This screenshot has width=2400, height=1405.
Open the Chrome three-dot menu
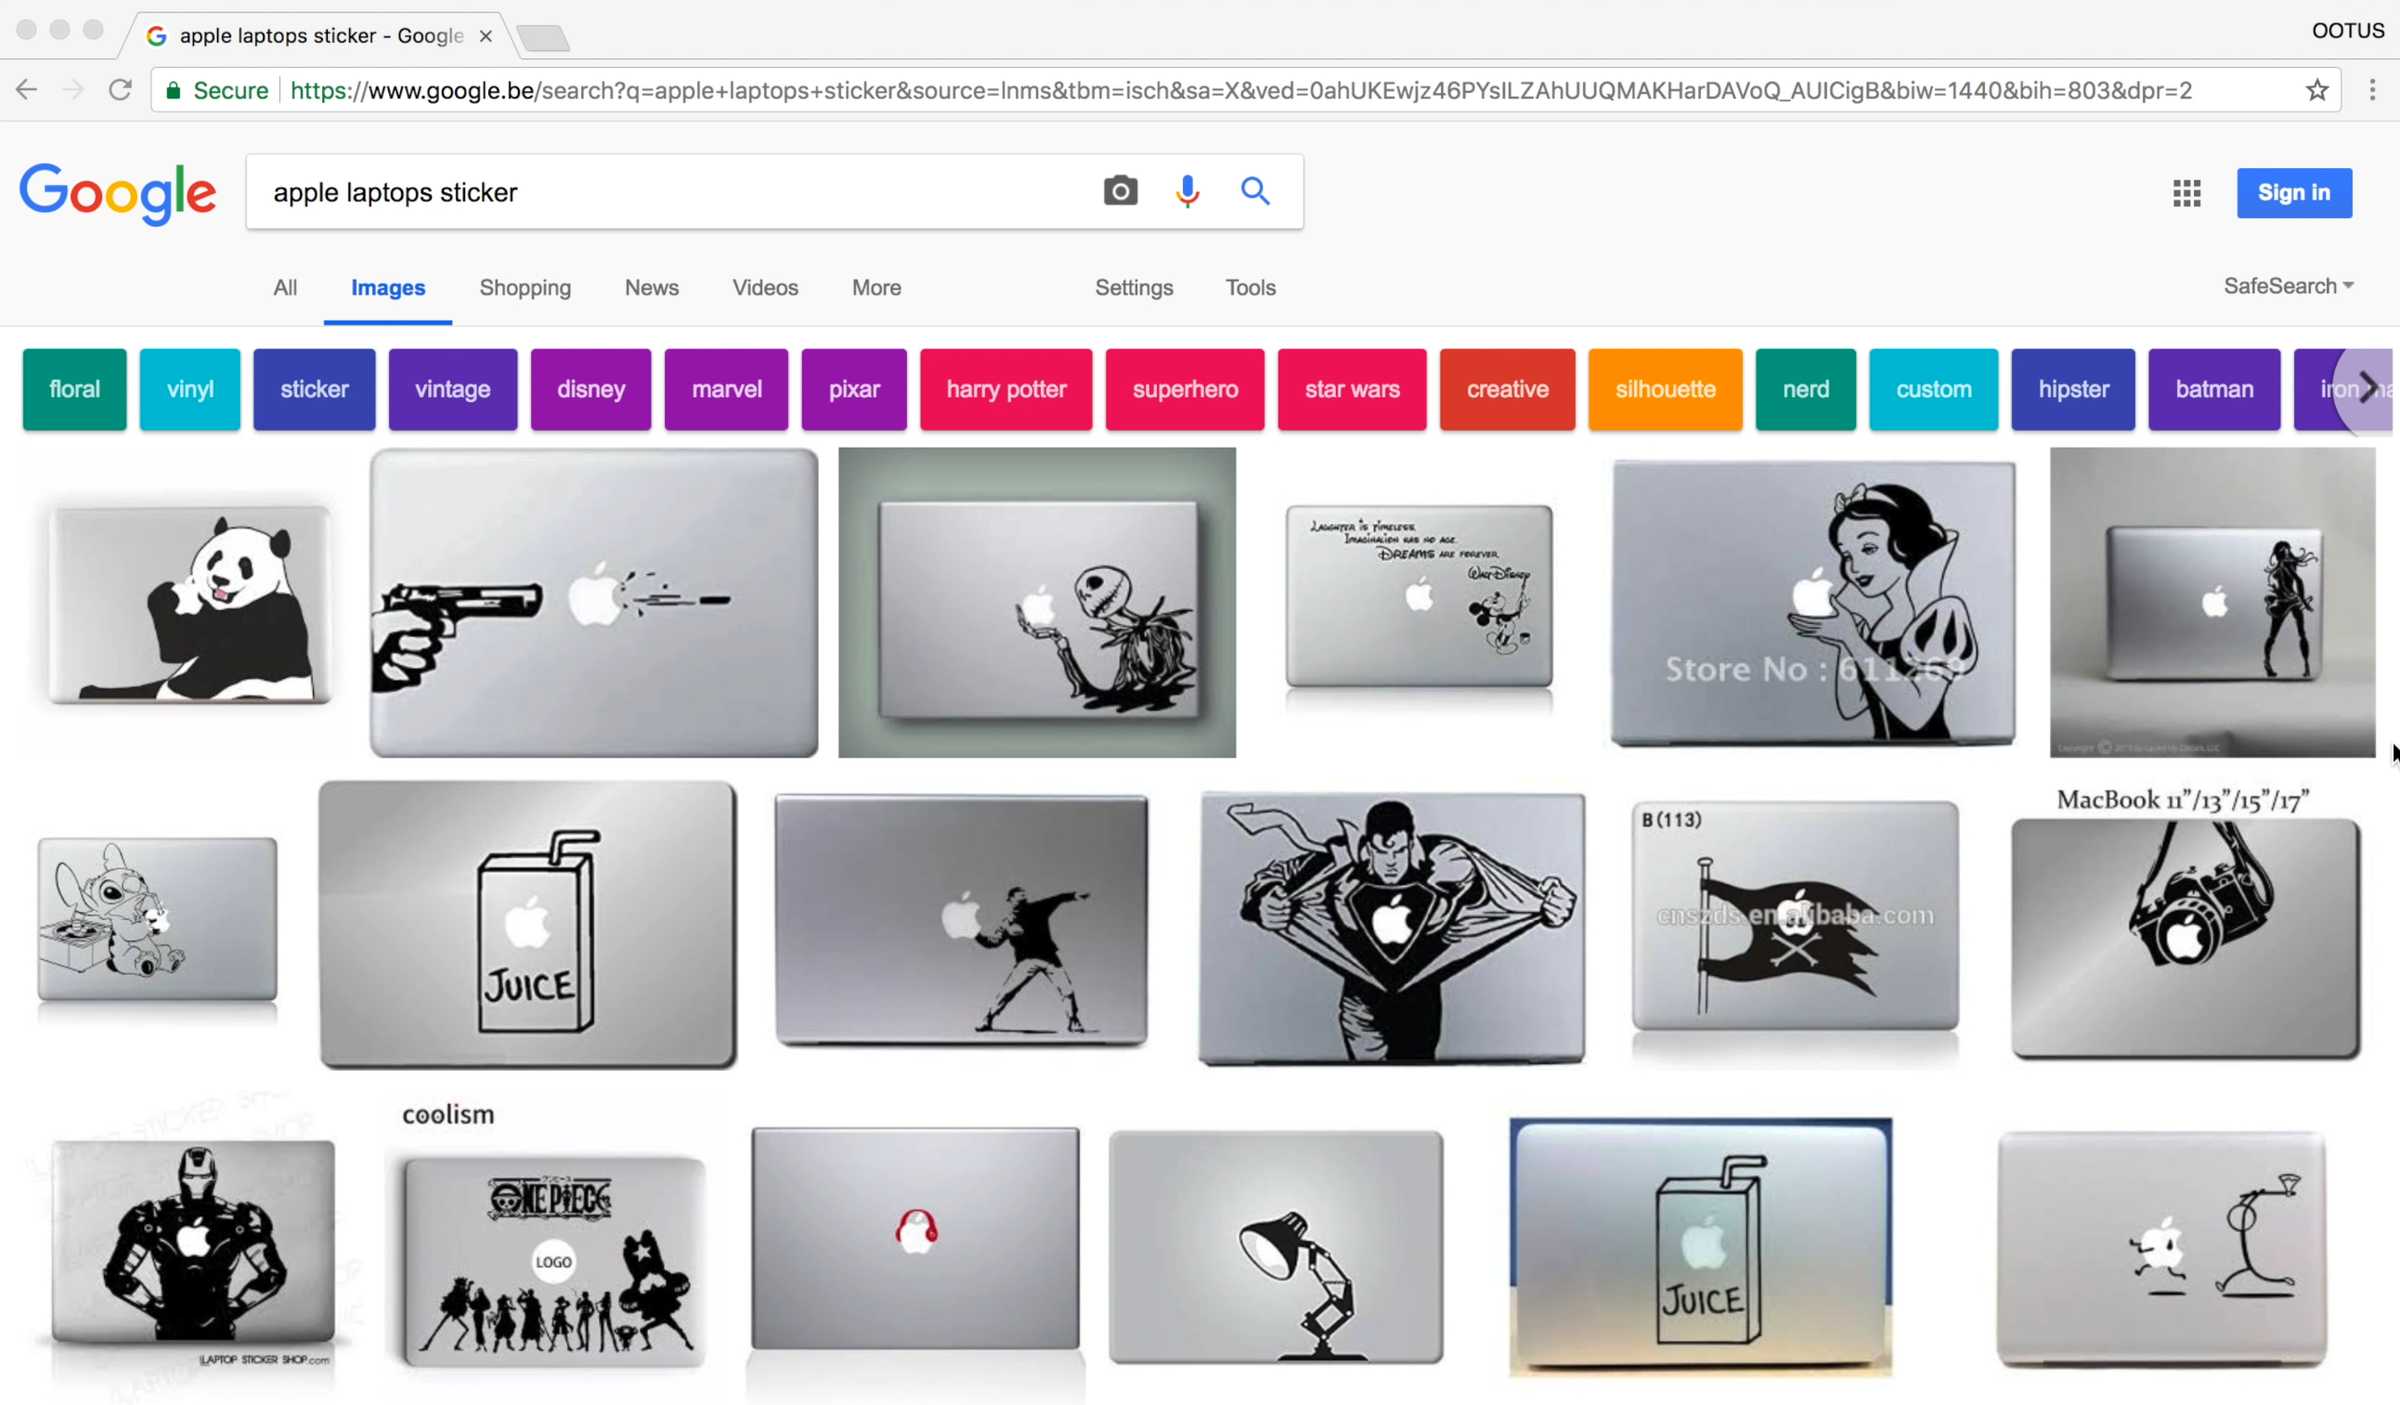[x=2372, y=90]
